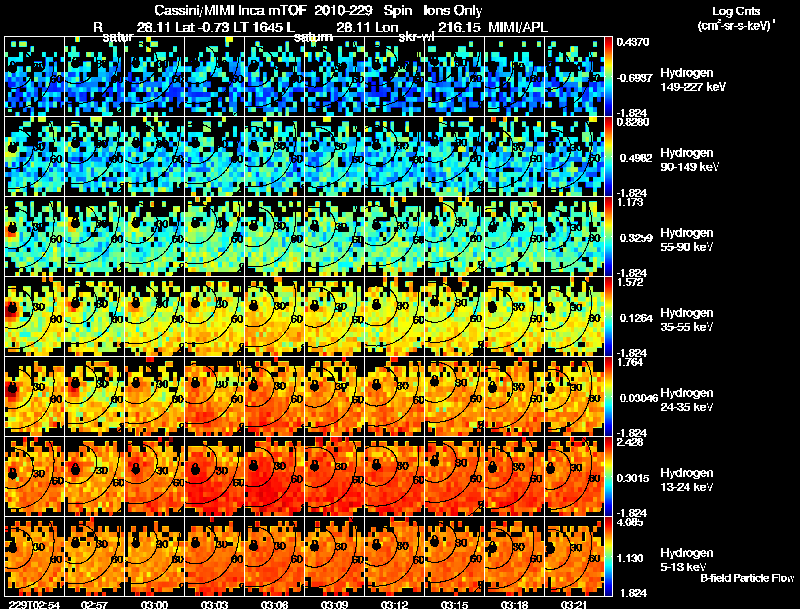Click the "0.4370" colorbar maximum value
Screen dimensions: 800x609
(633, 42)
